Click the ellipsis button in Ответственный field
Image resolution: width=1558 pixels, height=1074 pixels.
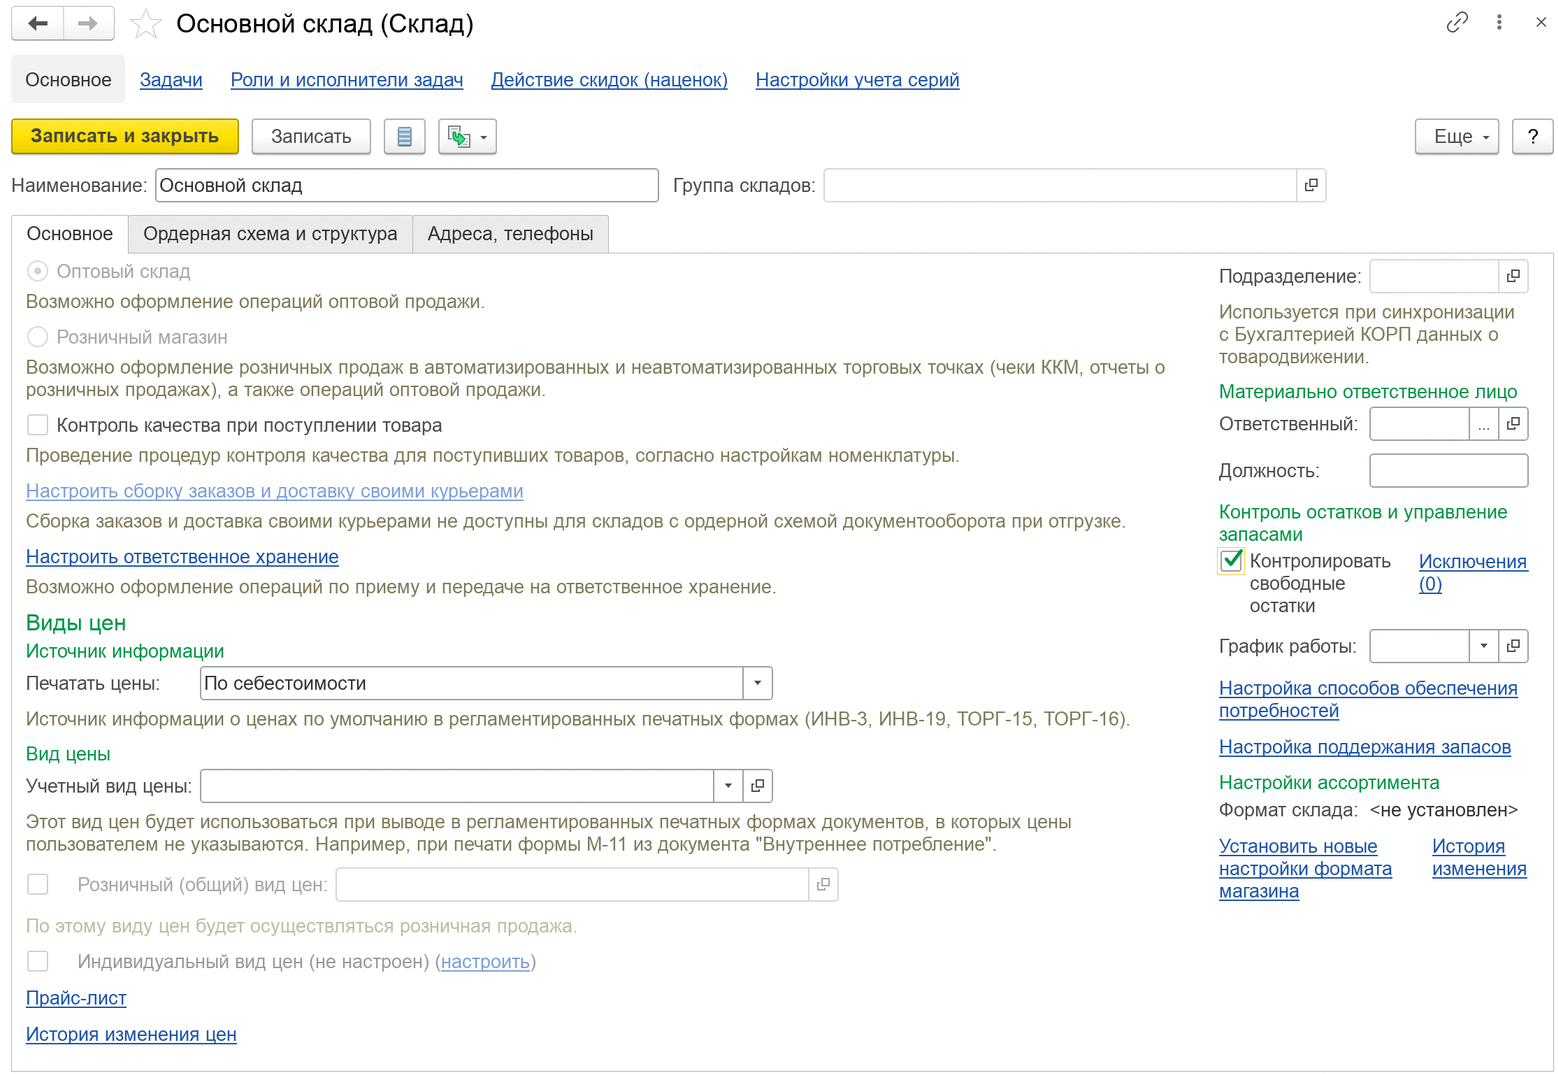click(1484, 424)
